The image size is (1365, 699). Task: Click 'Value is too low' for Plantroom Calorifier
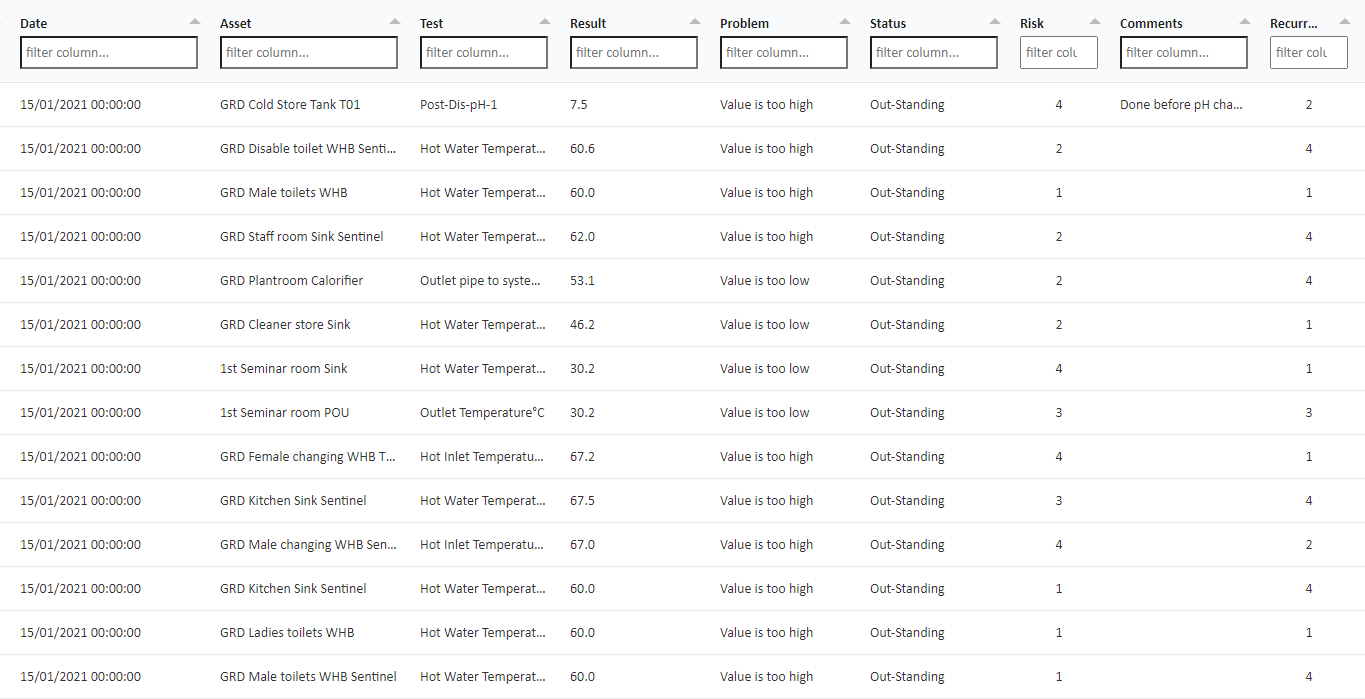[765, 280]
